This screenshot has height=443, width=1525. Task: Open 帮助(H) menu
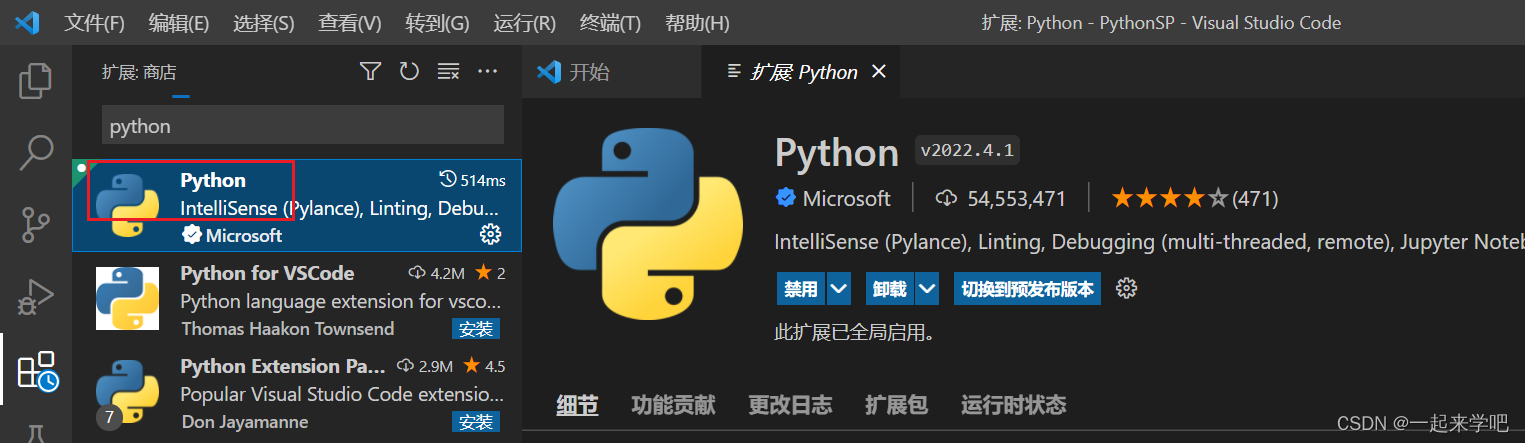pos(698,22)
